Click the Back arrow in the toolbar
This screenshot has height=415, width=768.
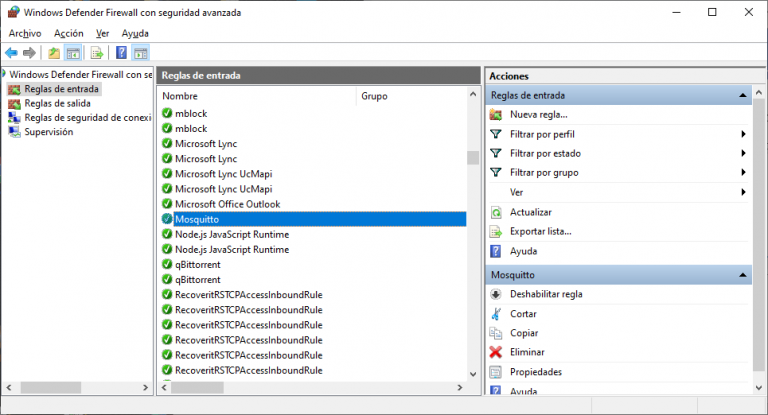coord(11,53)
